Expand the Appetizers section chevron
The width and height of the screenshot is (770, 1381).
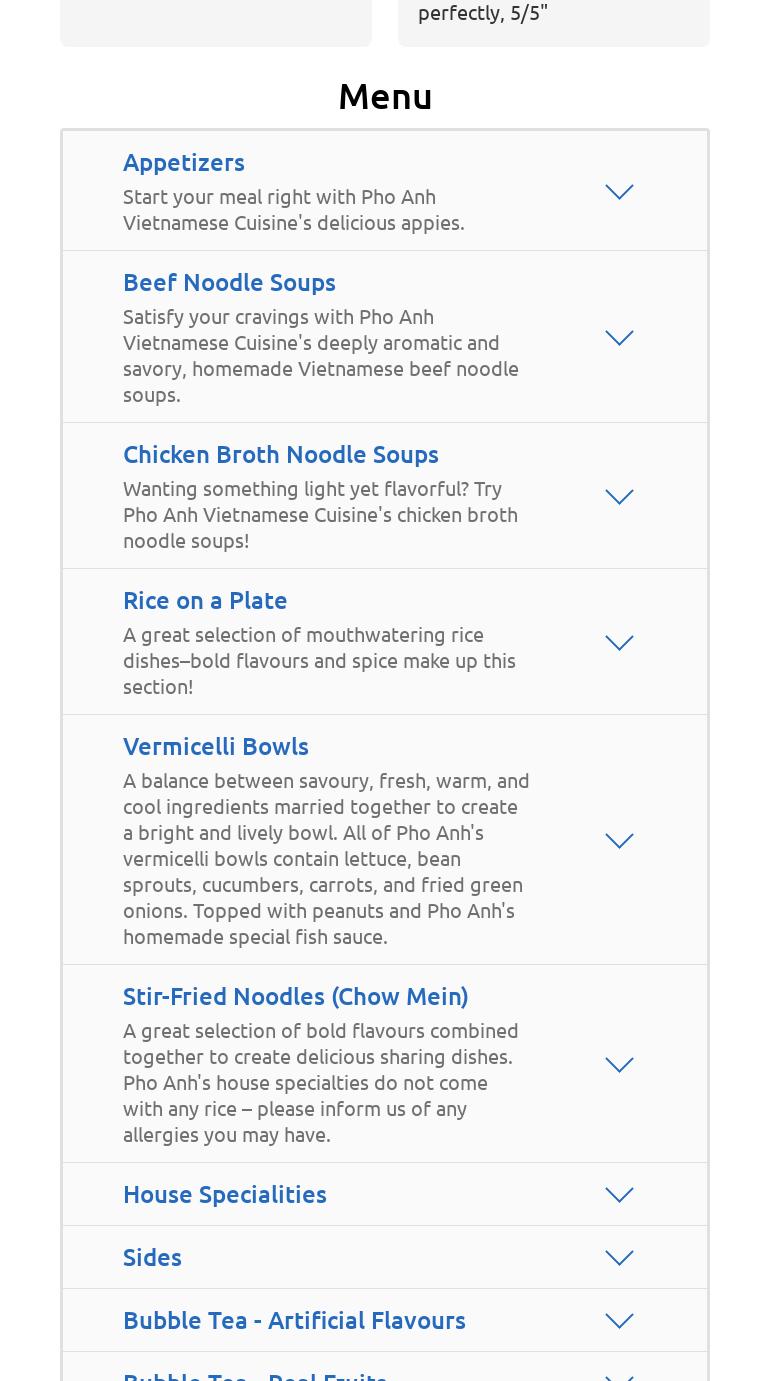click(619, 192)
